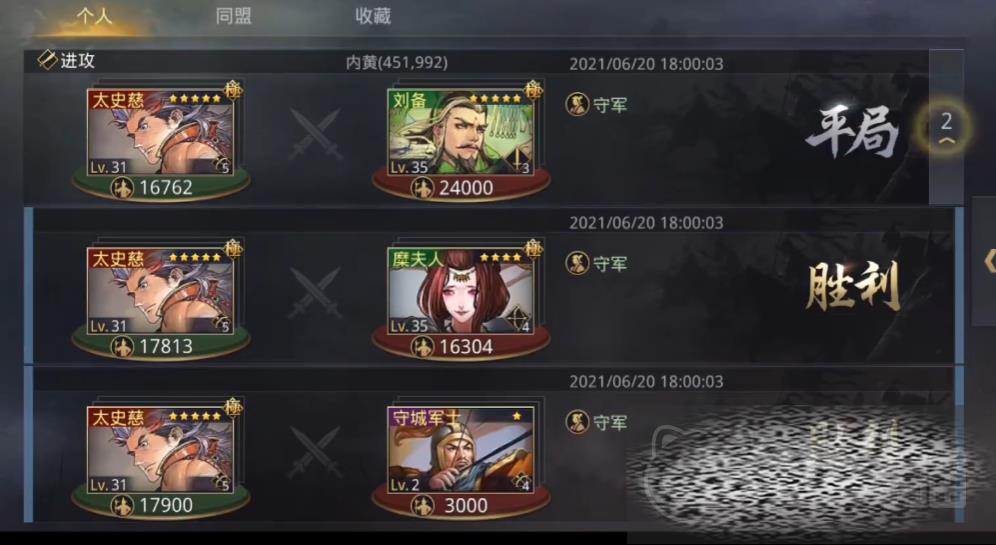Click the 守军 garrison icon beside 糜夫人
996x545 pixels.
[x=577, y=263]
